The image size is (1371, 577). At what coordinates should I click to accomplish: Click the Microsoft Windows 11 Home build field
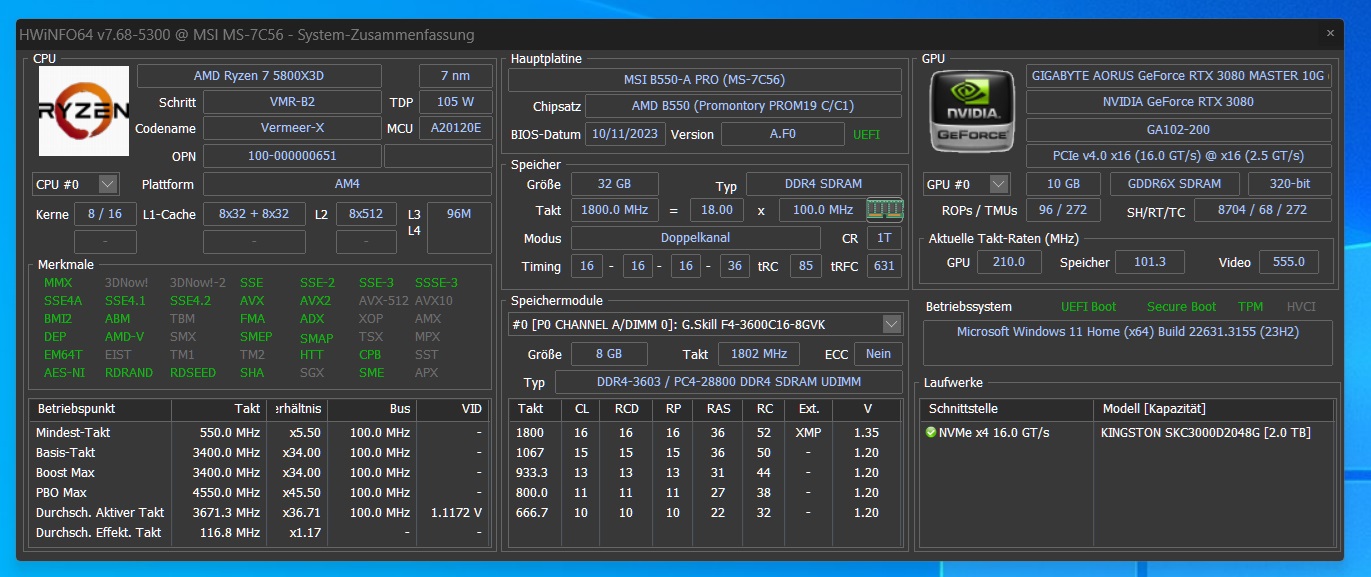pyautogui.click(x=1127, y=342)
